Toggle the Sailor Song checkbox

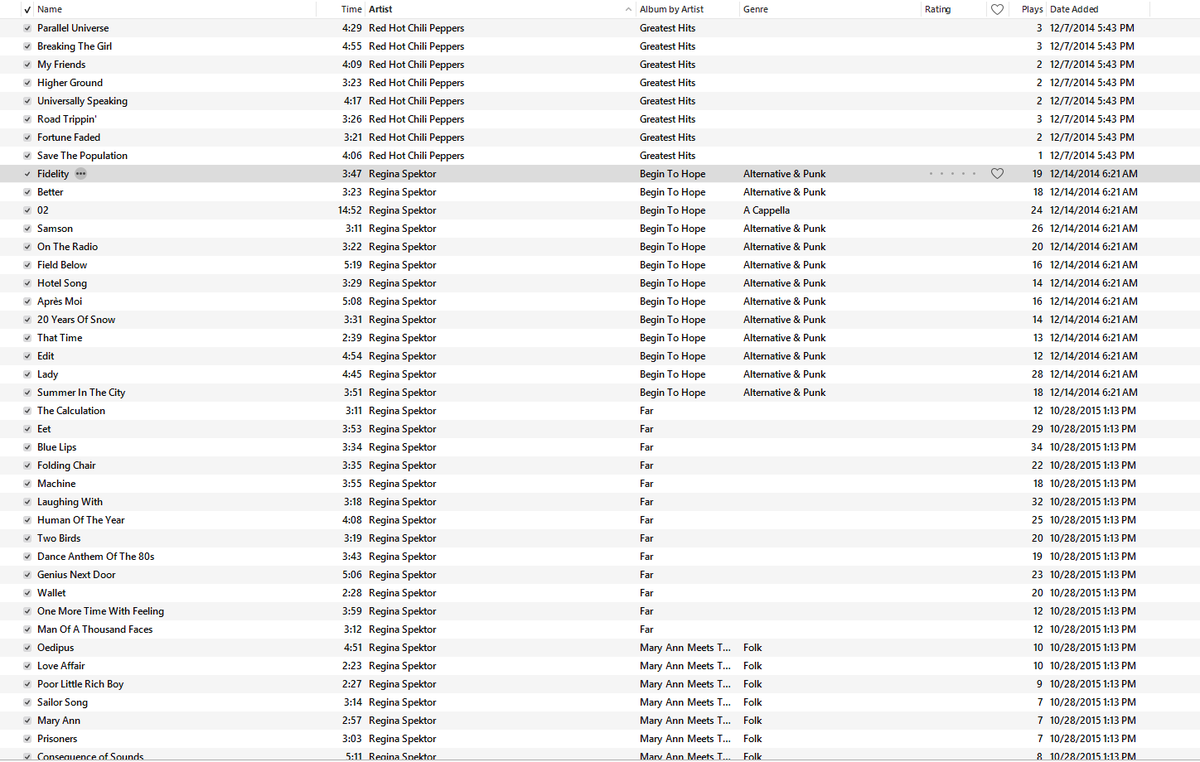pyautogui.click(x=27, y=702)
